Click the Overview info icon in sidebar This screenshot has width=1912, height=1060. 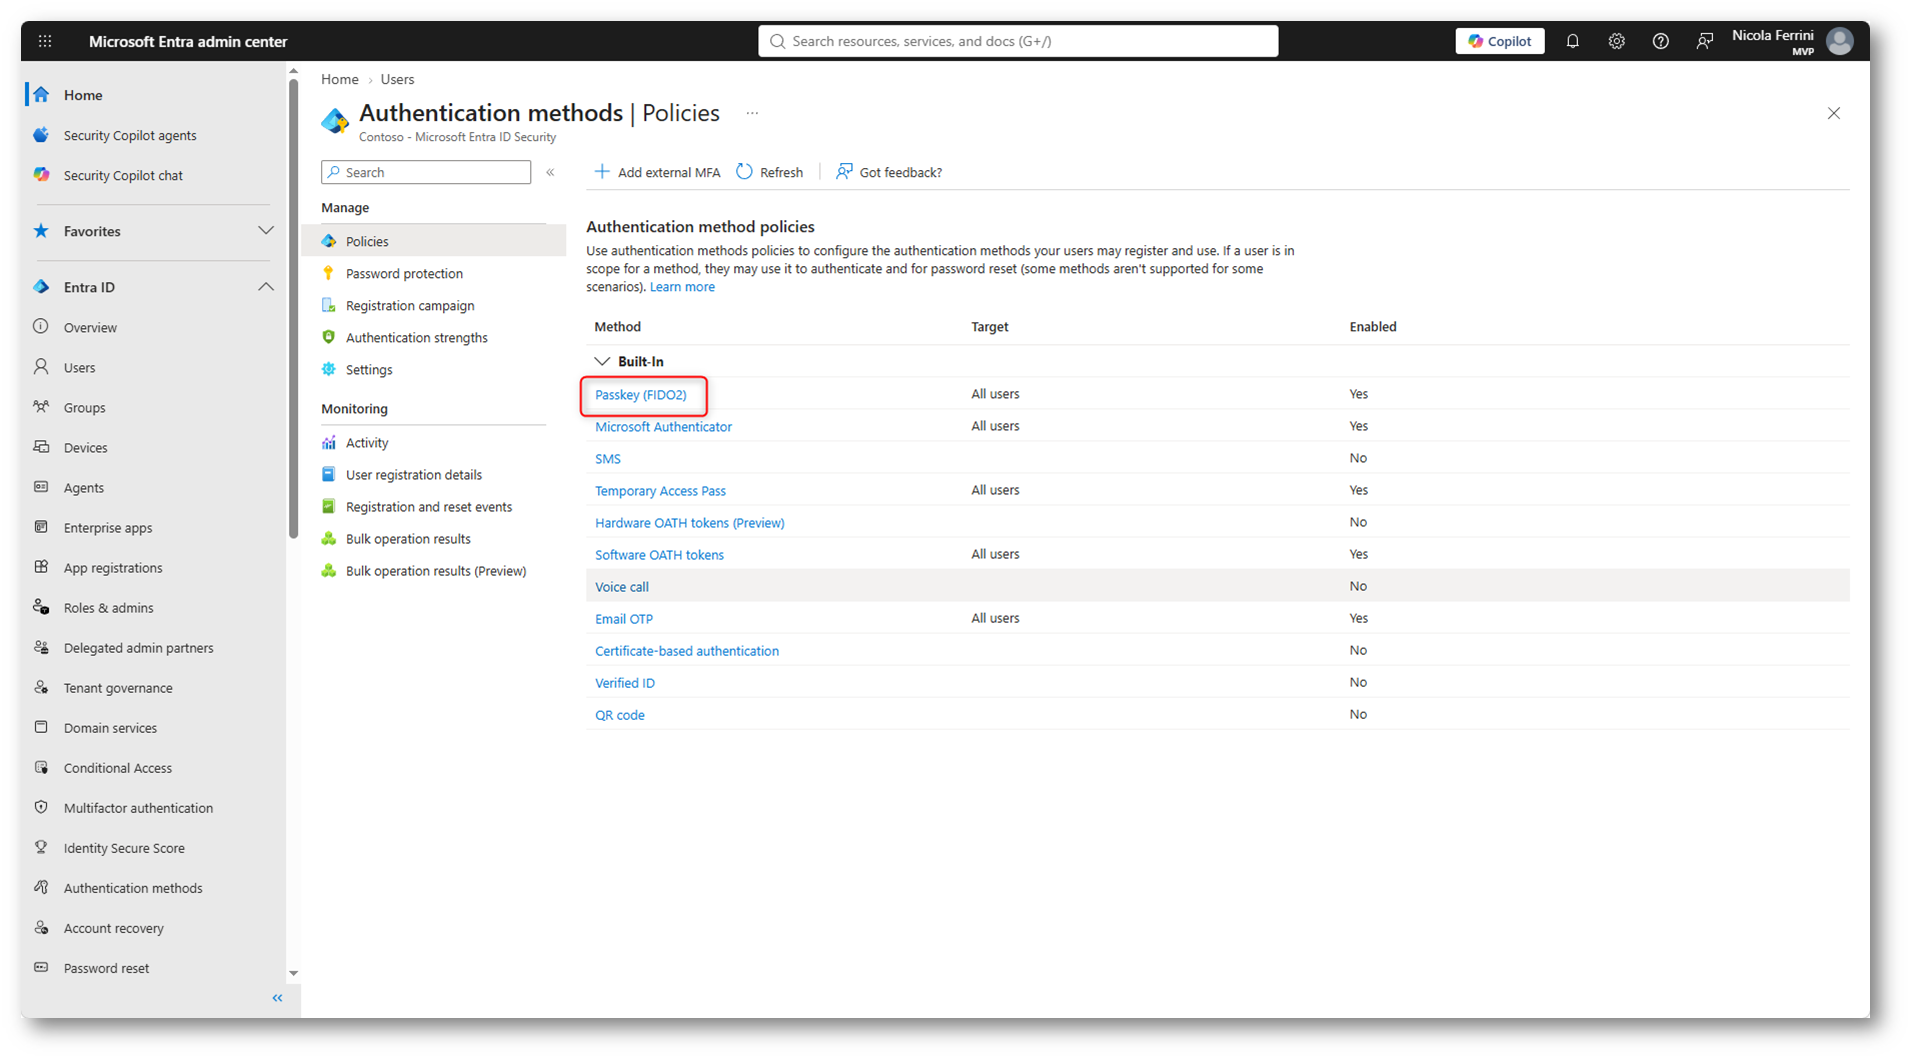[41, 327]
